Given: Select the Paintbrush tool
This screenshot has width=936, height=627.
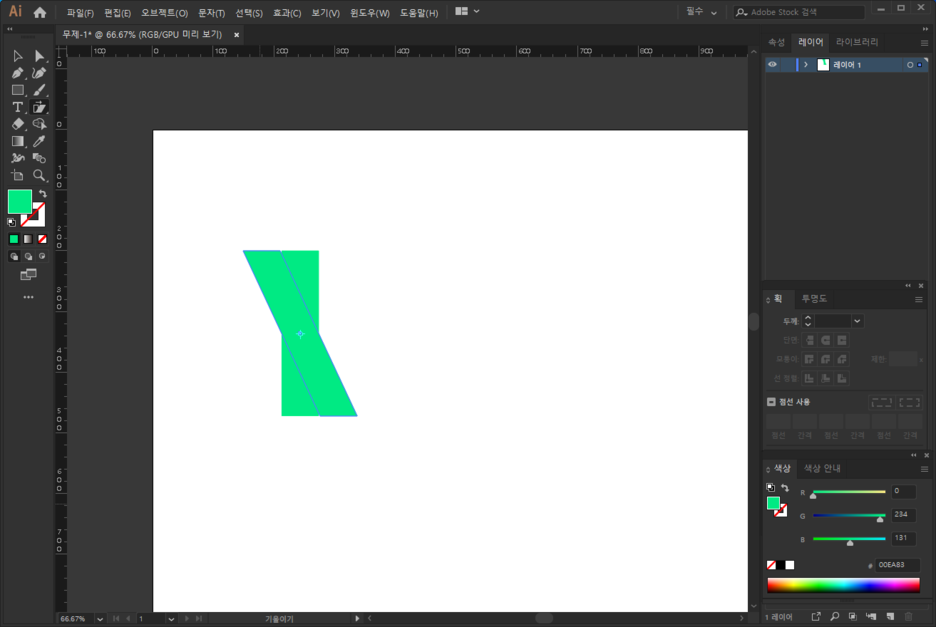Looking at the screenshot, I should point(39,90).
